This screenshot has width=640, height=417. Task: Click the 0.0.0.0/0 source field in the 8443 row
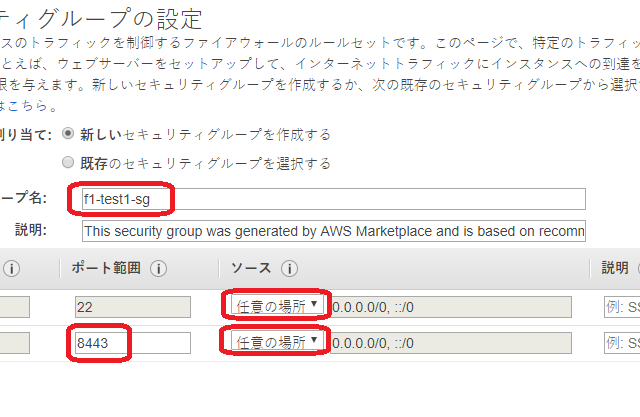(450, 344)
